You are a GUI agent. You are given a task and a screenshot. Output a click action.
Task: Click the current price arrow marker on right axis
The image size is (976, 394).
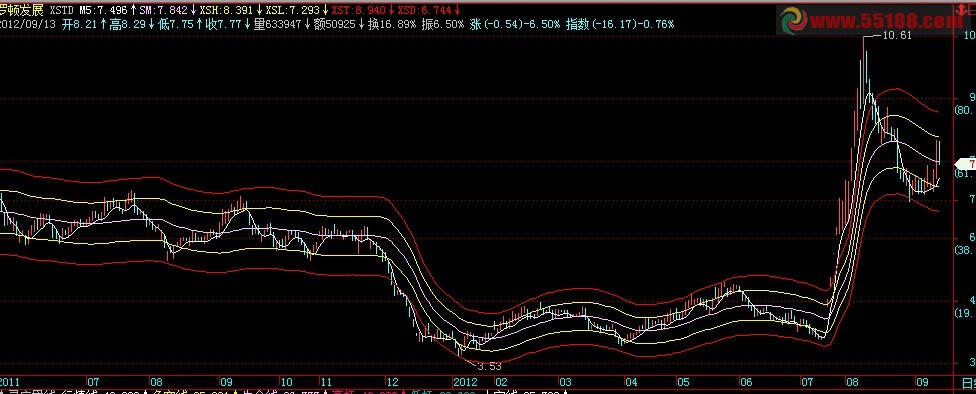[x=965, y=164]
